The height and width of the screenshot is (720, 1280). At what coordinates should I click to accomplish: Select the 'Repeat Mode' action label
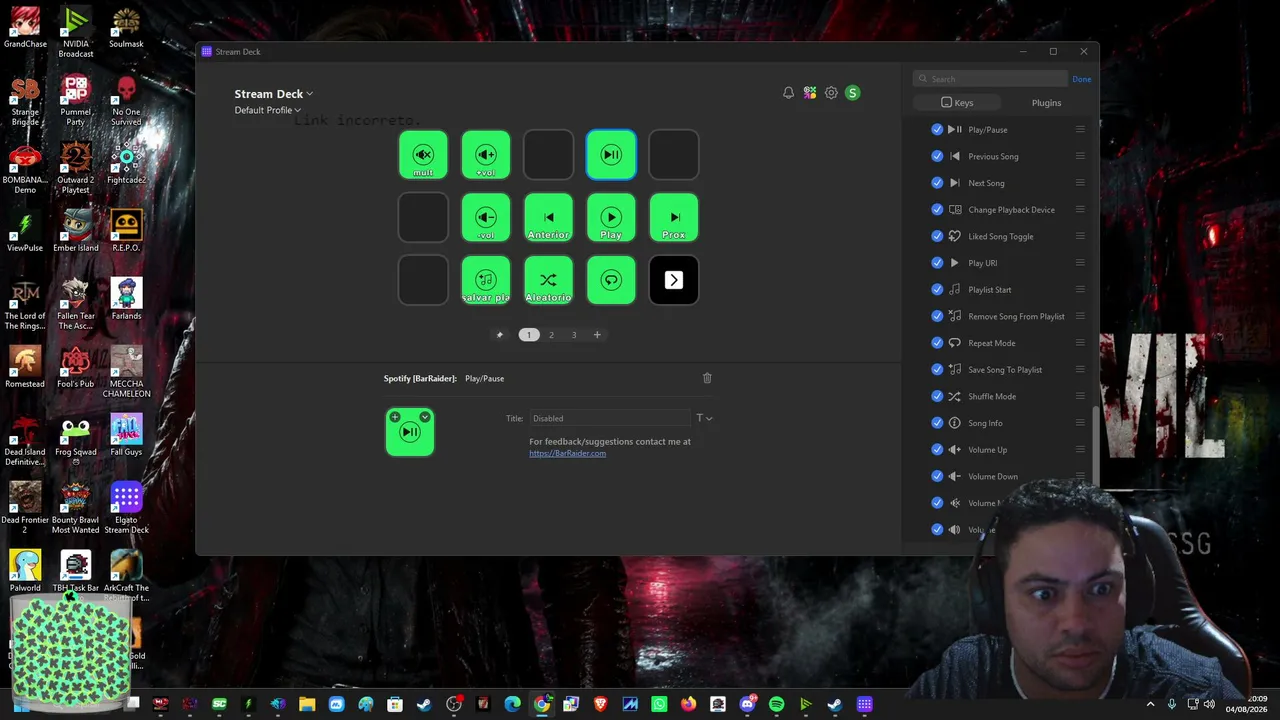pos(992,343)
